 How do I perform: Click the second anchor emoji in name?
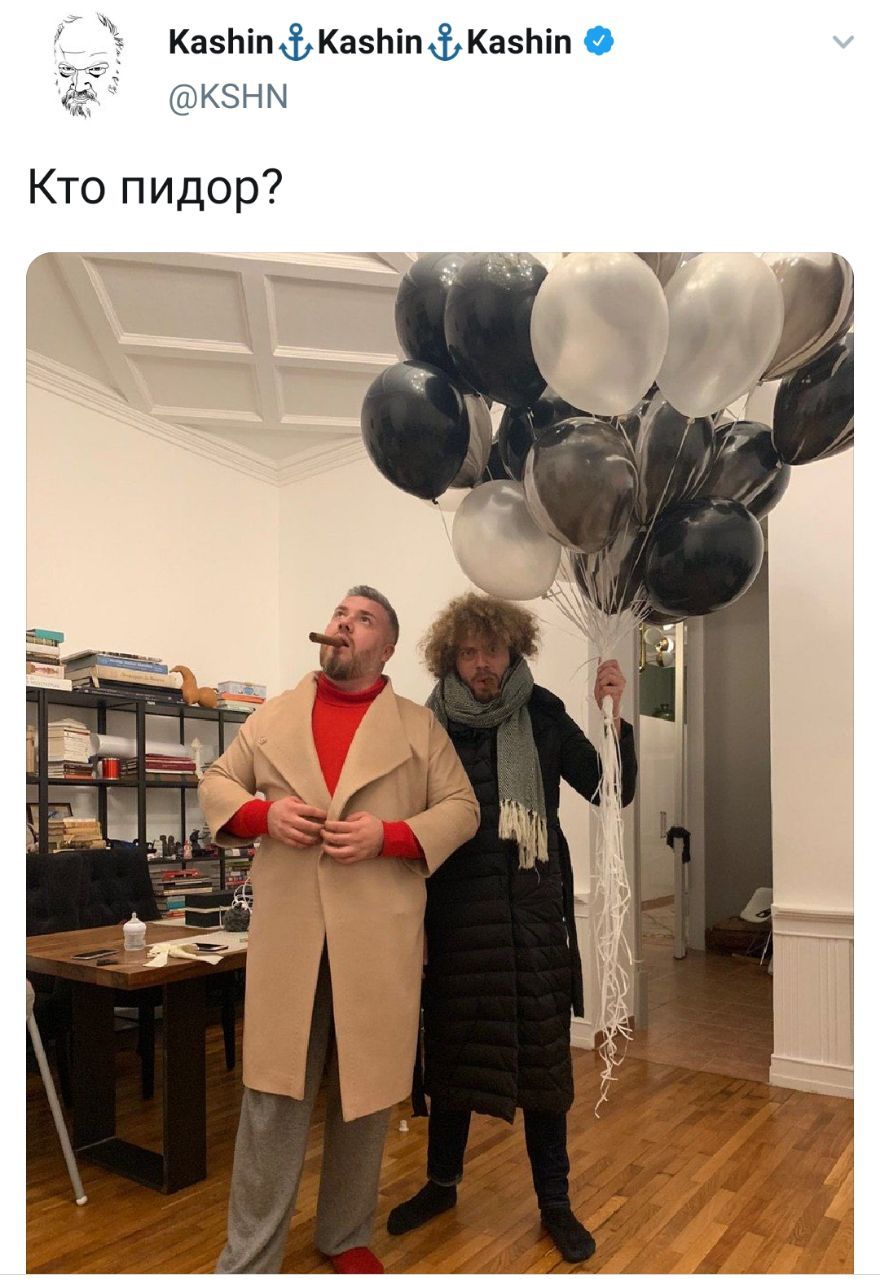click(x=446, y=43)
